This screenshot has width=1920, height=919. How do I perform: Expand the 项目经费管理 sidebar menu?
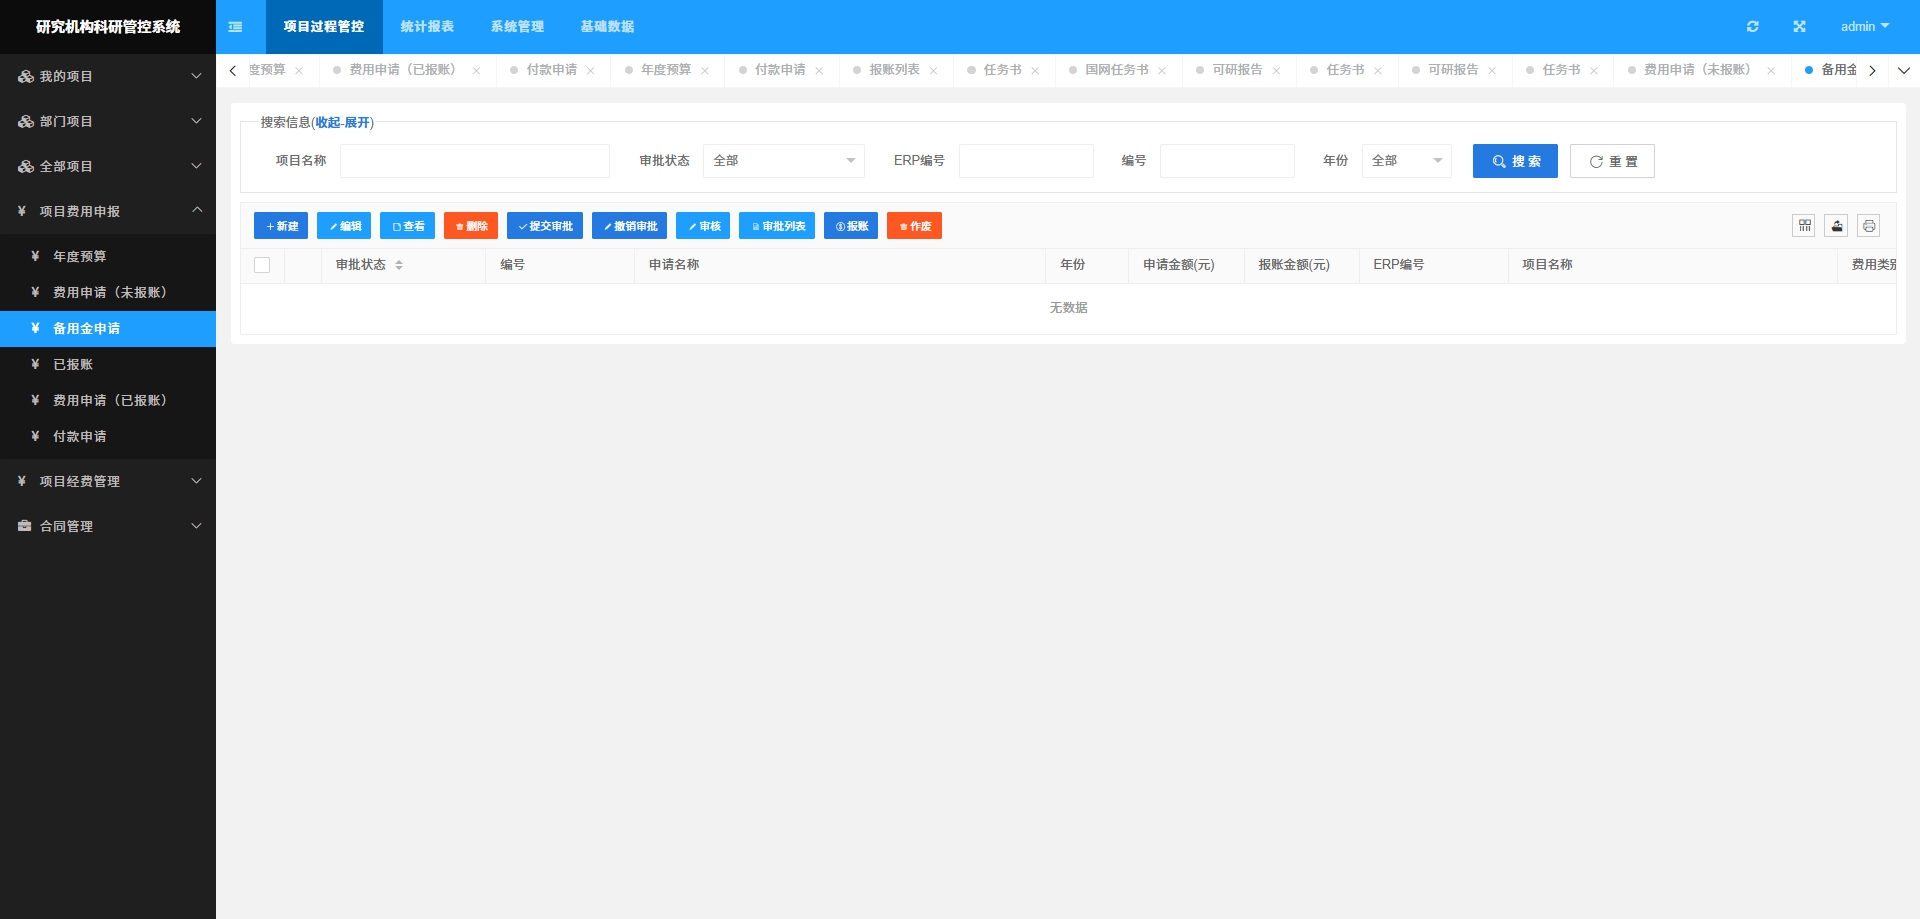[x=108, y=481]
